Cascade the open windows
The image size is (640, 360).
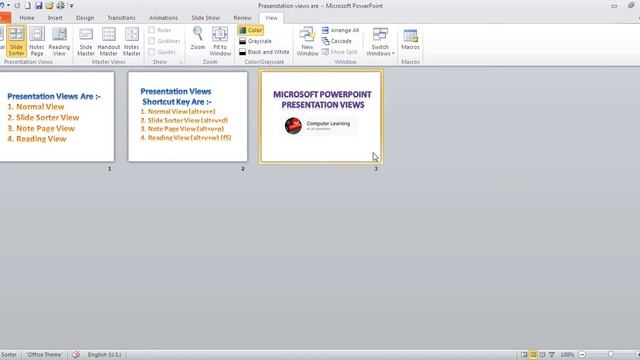[336, 41]
